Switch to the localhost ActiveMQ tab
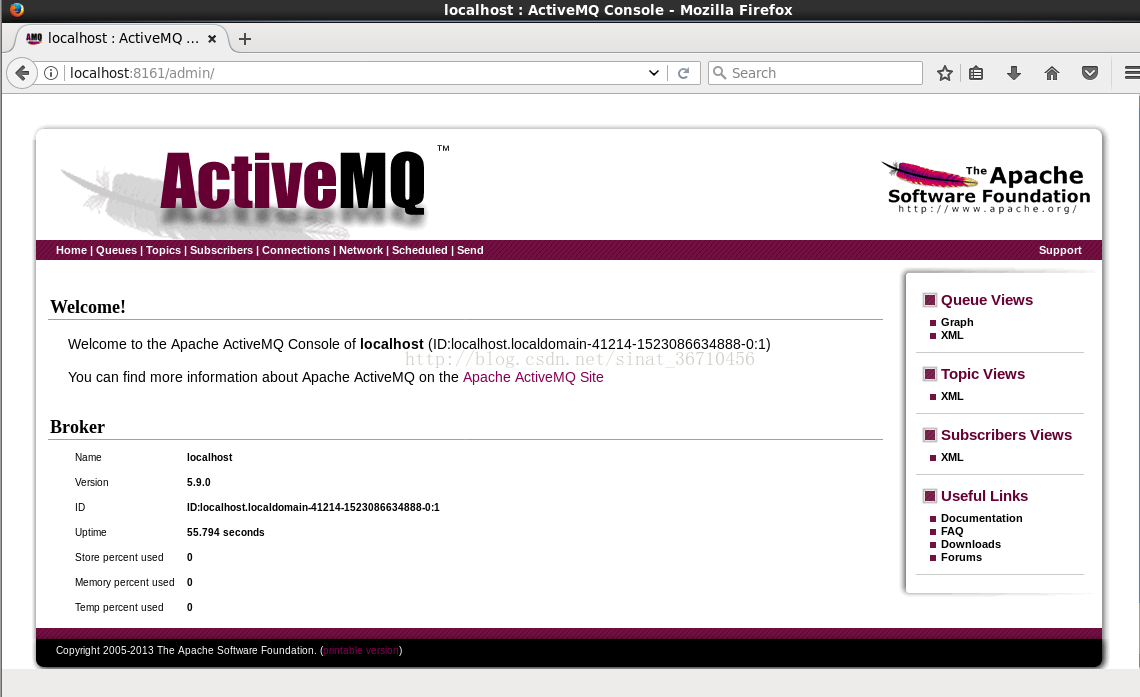Image resolution: width=1140 pixels, height=697 pixels. click(120, 38)
